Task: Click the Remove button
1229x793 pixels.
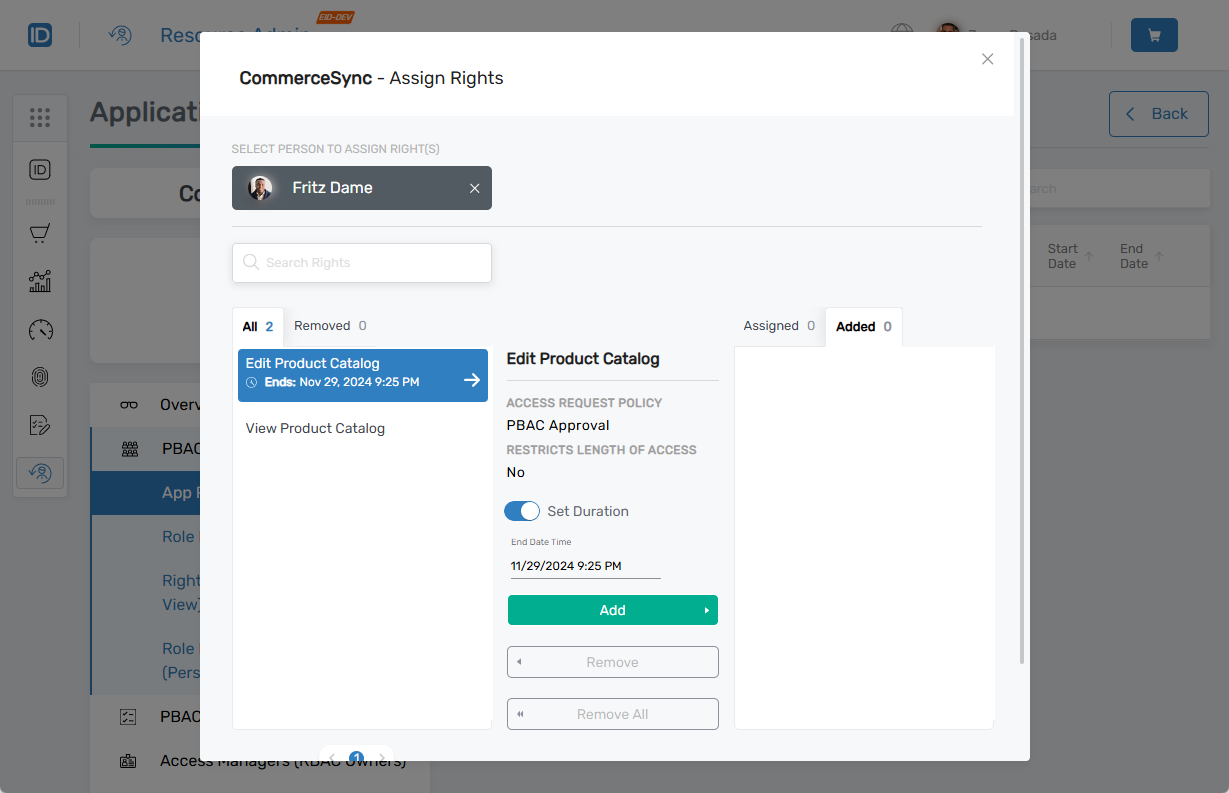Action: click(613, 662)
